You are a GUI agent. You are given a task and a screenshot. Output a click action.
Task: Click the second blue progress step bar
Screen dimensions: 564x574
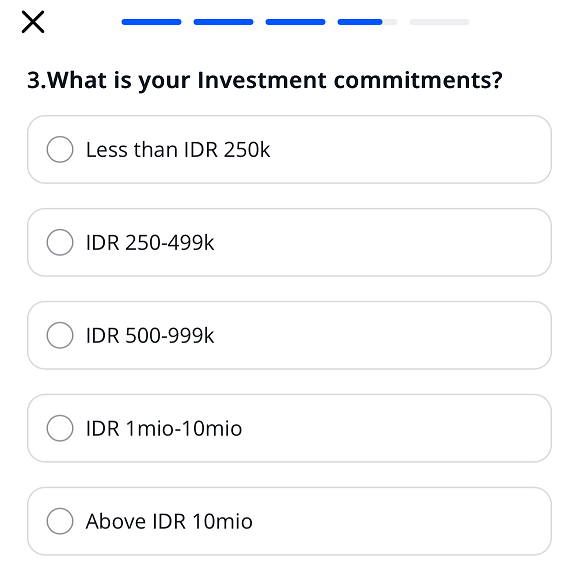click(x=223, y=22)
